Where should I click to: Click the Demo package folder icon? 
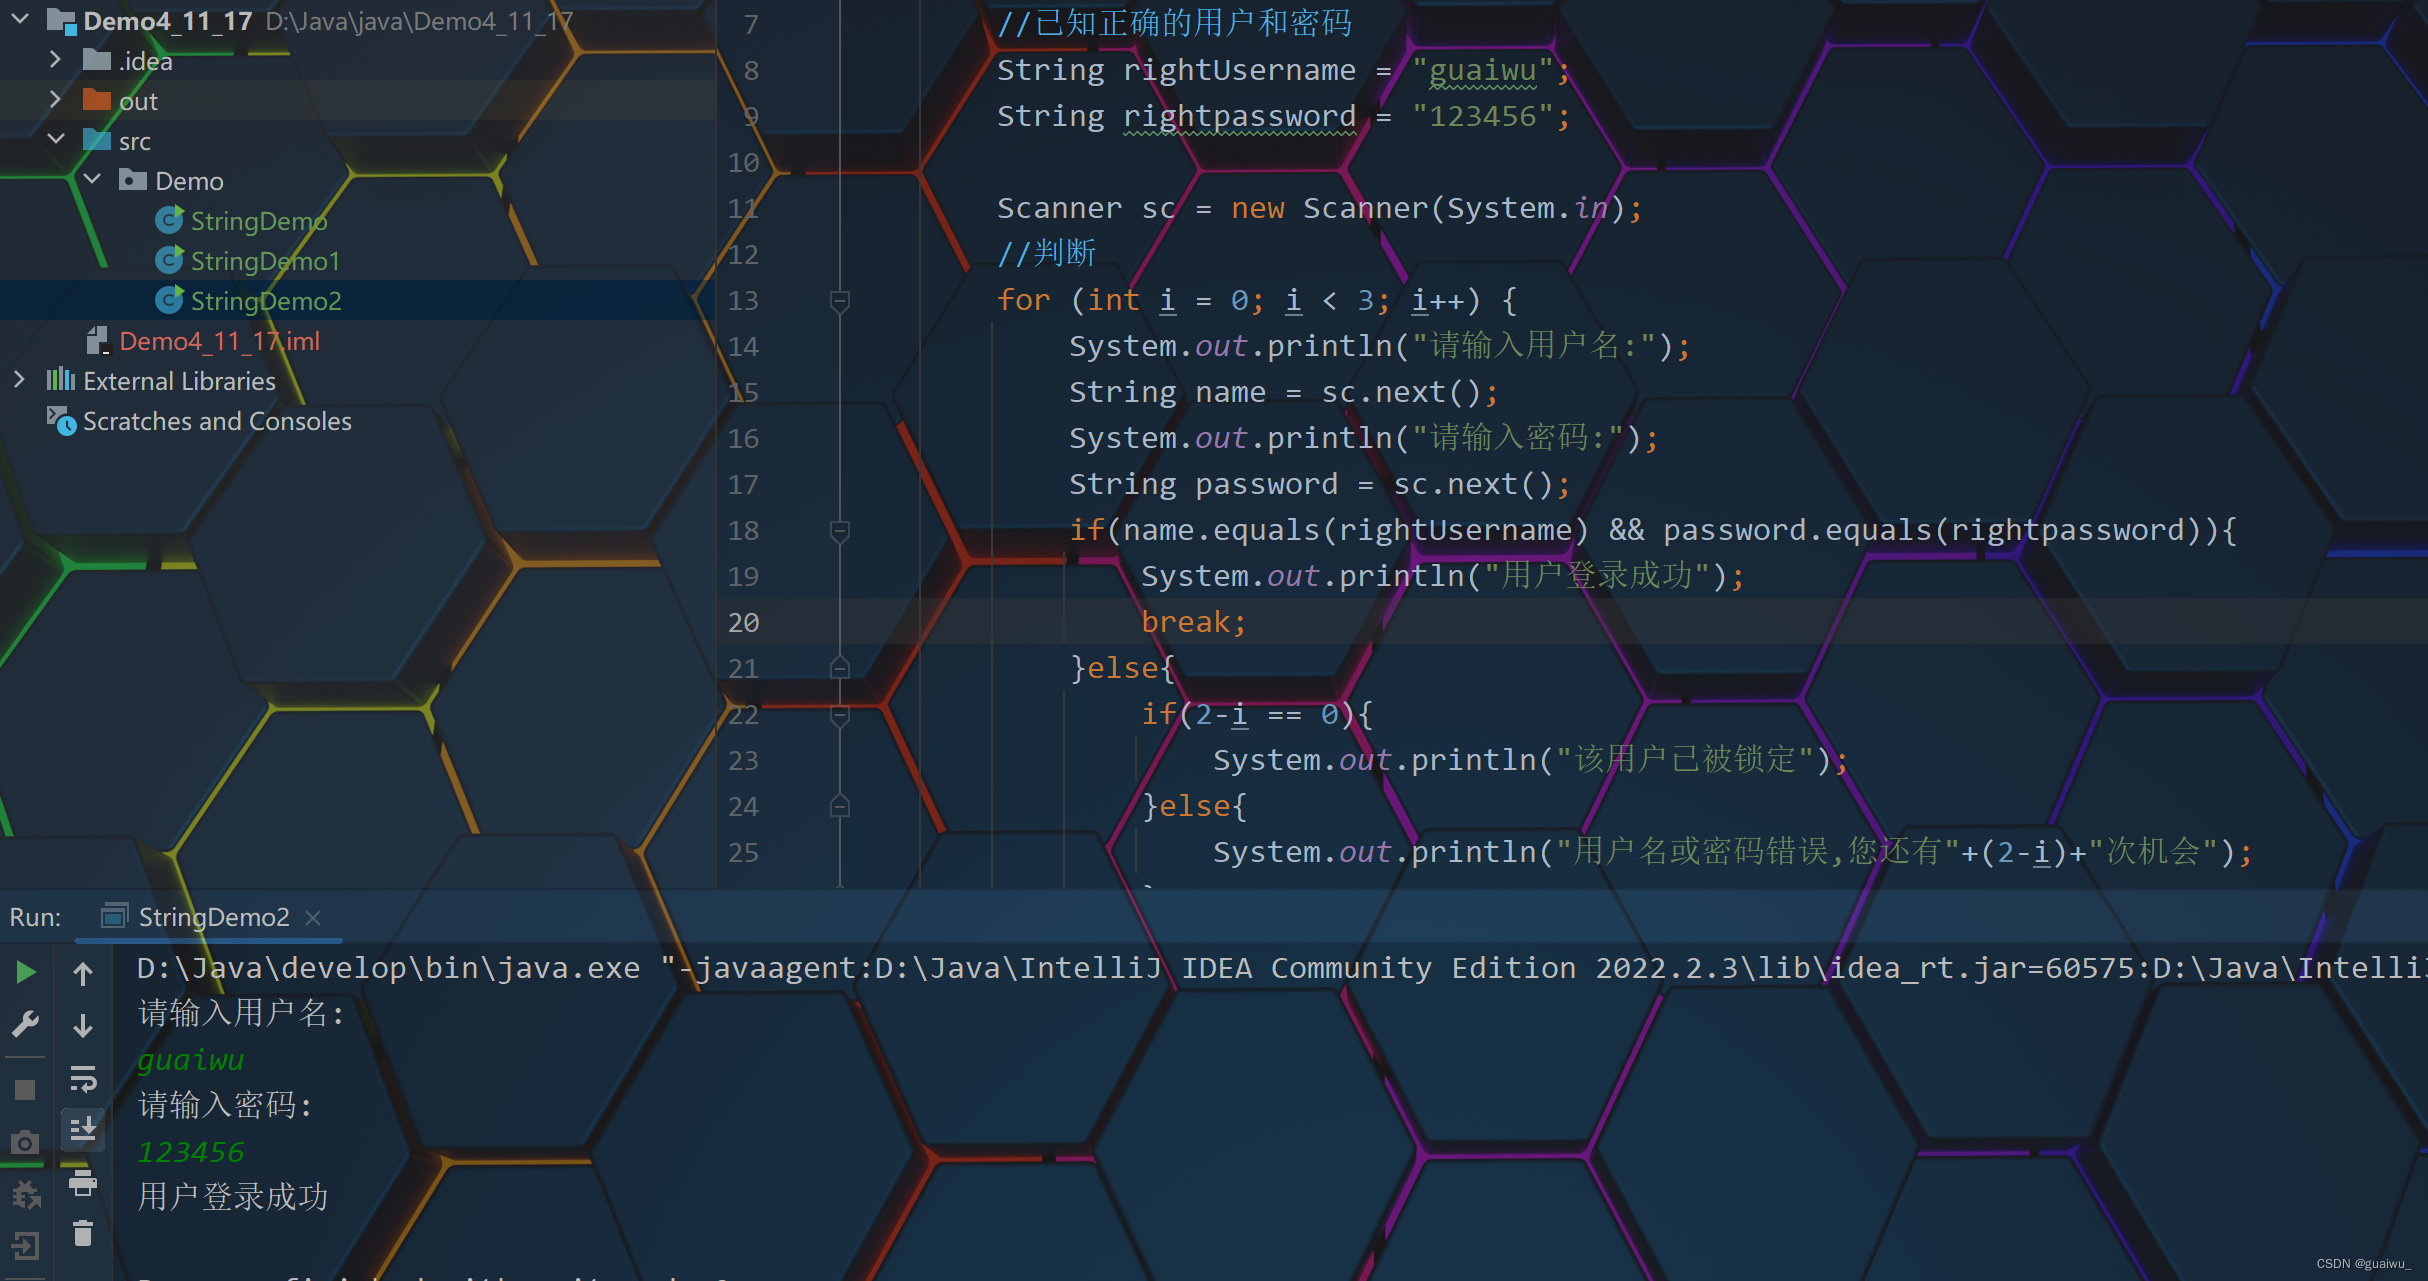pyautogui.click(x=133, y=180)
